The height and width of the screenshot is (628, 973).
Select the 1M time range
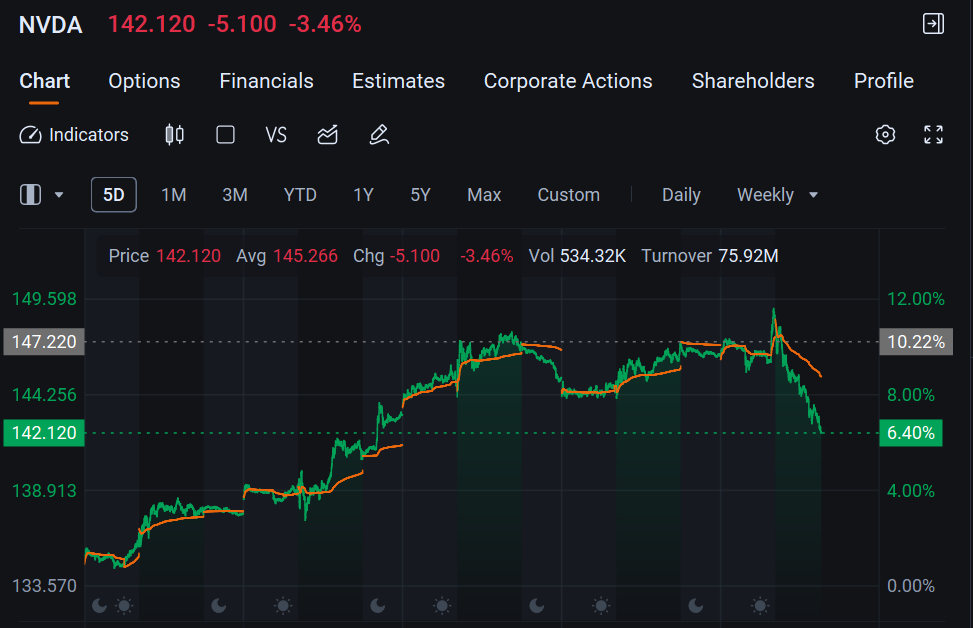click(x=174, y=195)
